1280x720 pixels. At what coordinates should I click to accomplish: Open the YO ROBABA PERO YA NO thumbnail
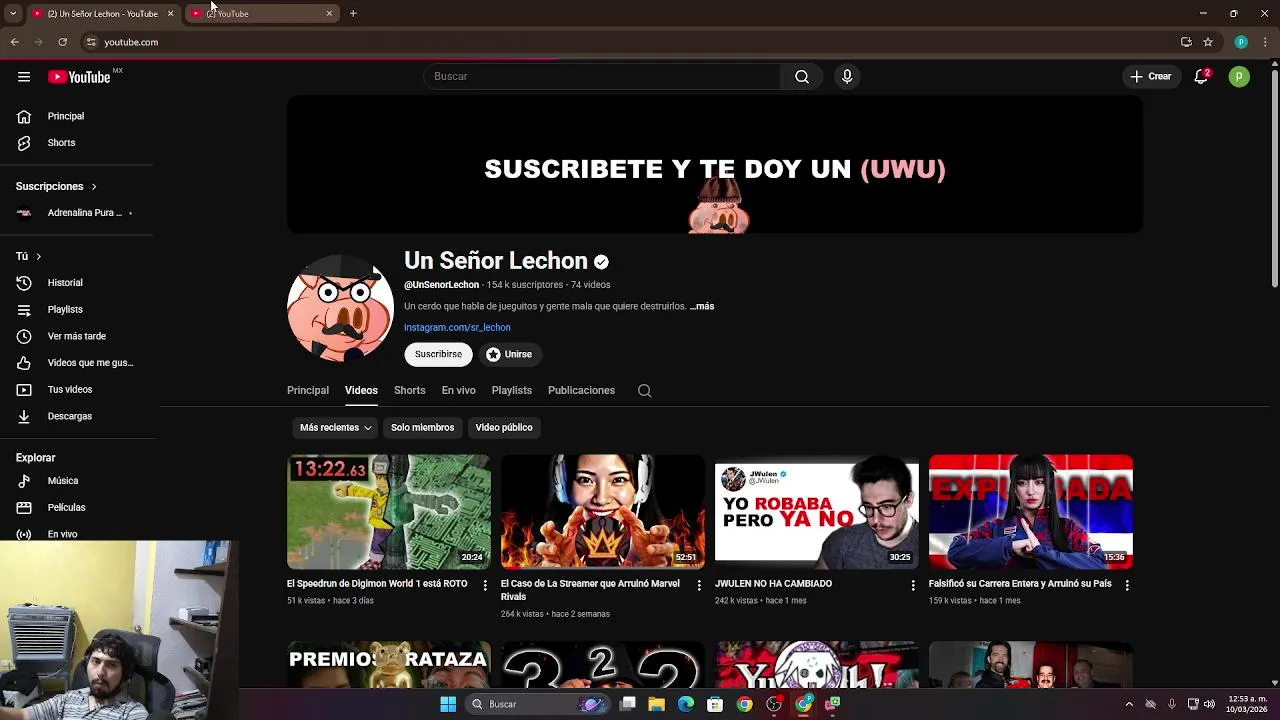pos(817,512)
